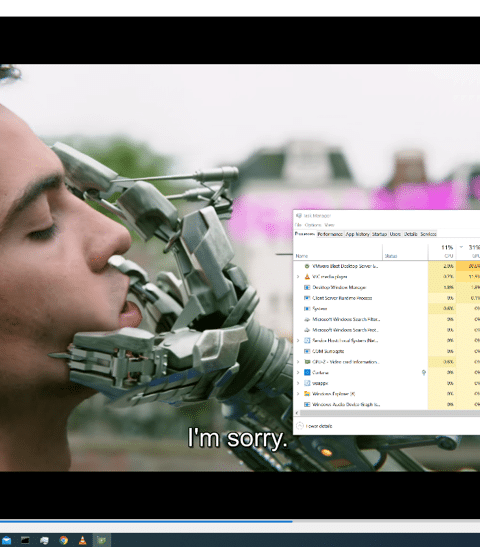
Task: Click the "0.7%" CPU value for VLC media player
Action: pyautogui.click(x=449, y=277)
